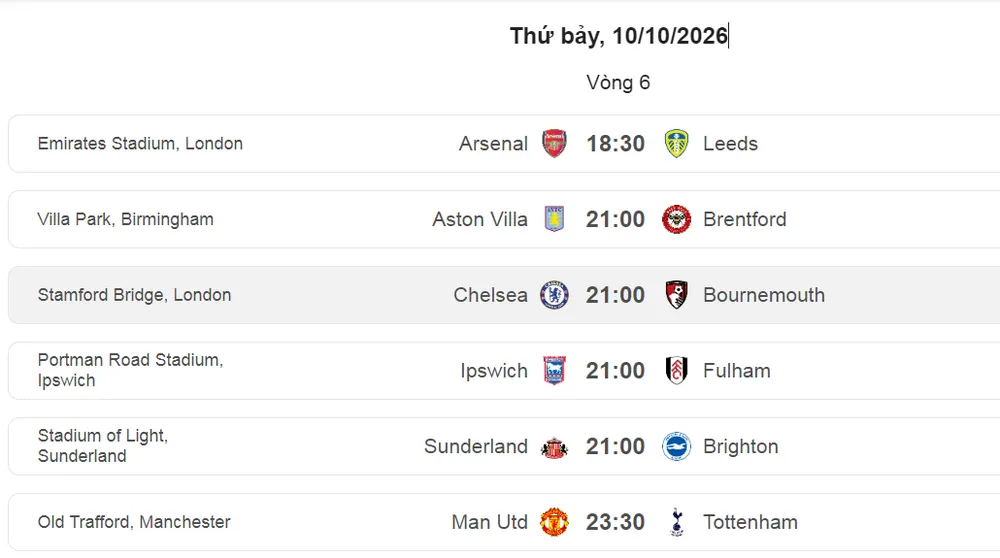Select the Ipswich badge icon
Image resolution: width=1000 pixels, height=558 pixels.
click(x=554, y=371)
